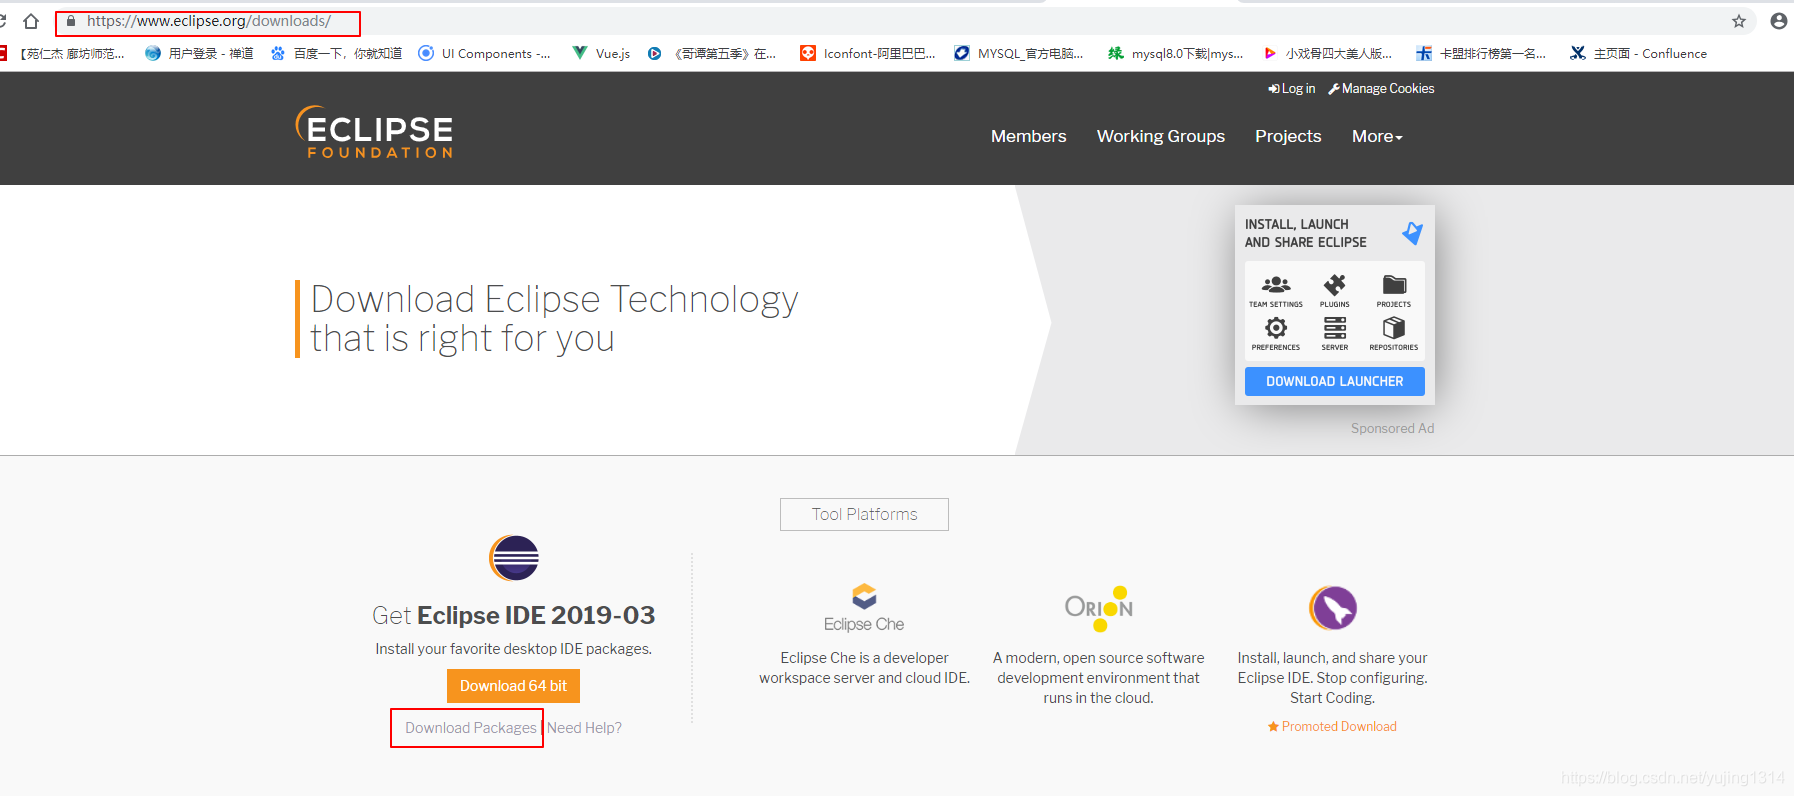This screenshot has width=1794, height=796.
Task: Click the Eclipse Foundation logo
Action: click(x=374, y=132)
